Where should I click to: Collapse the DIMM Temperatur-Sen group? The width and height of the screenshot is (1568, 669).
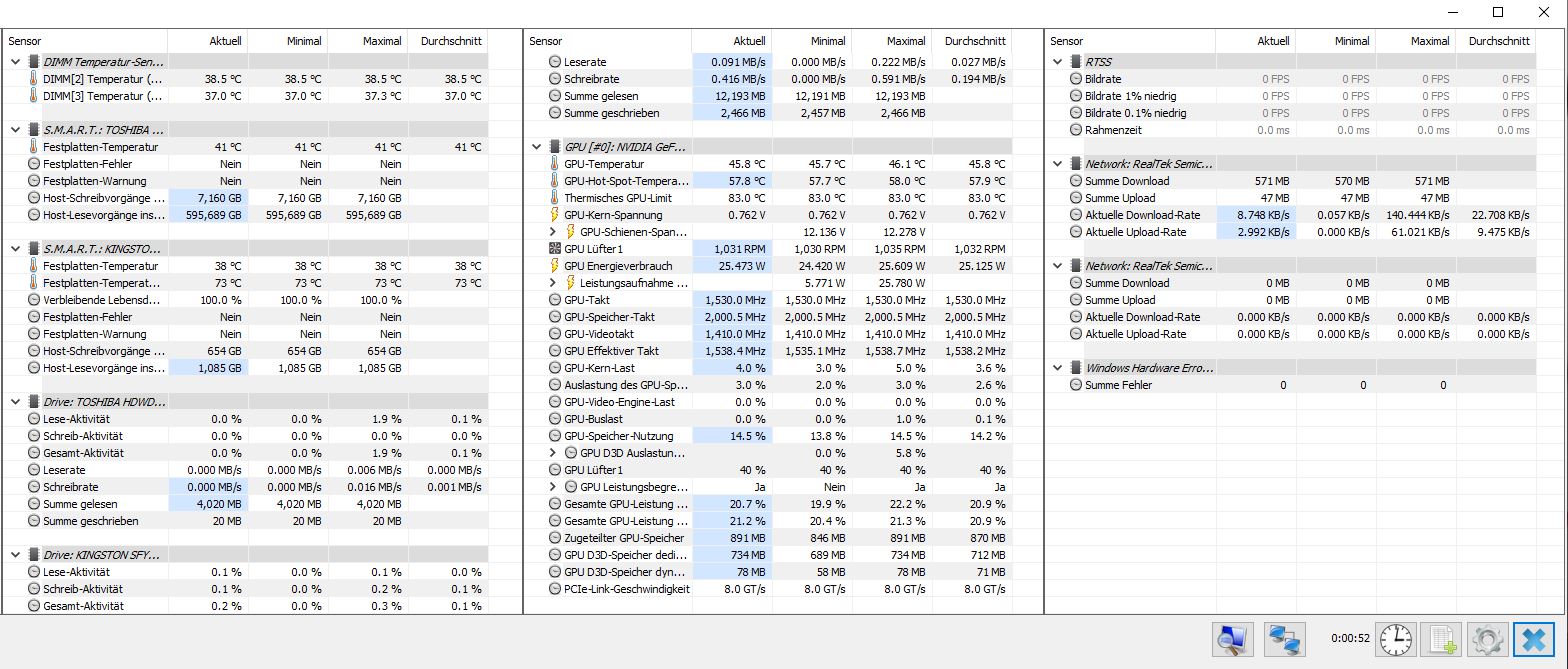[15, 62]
